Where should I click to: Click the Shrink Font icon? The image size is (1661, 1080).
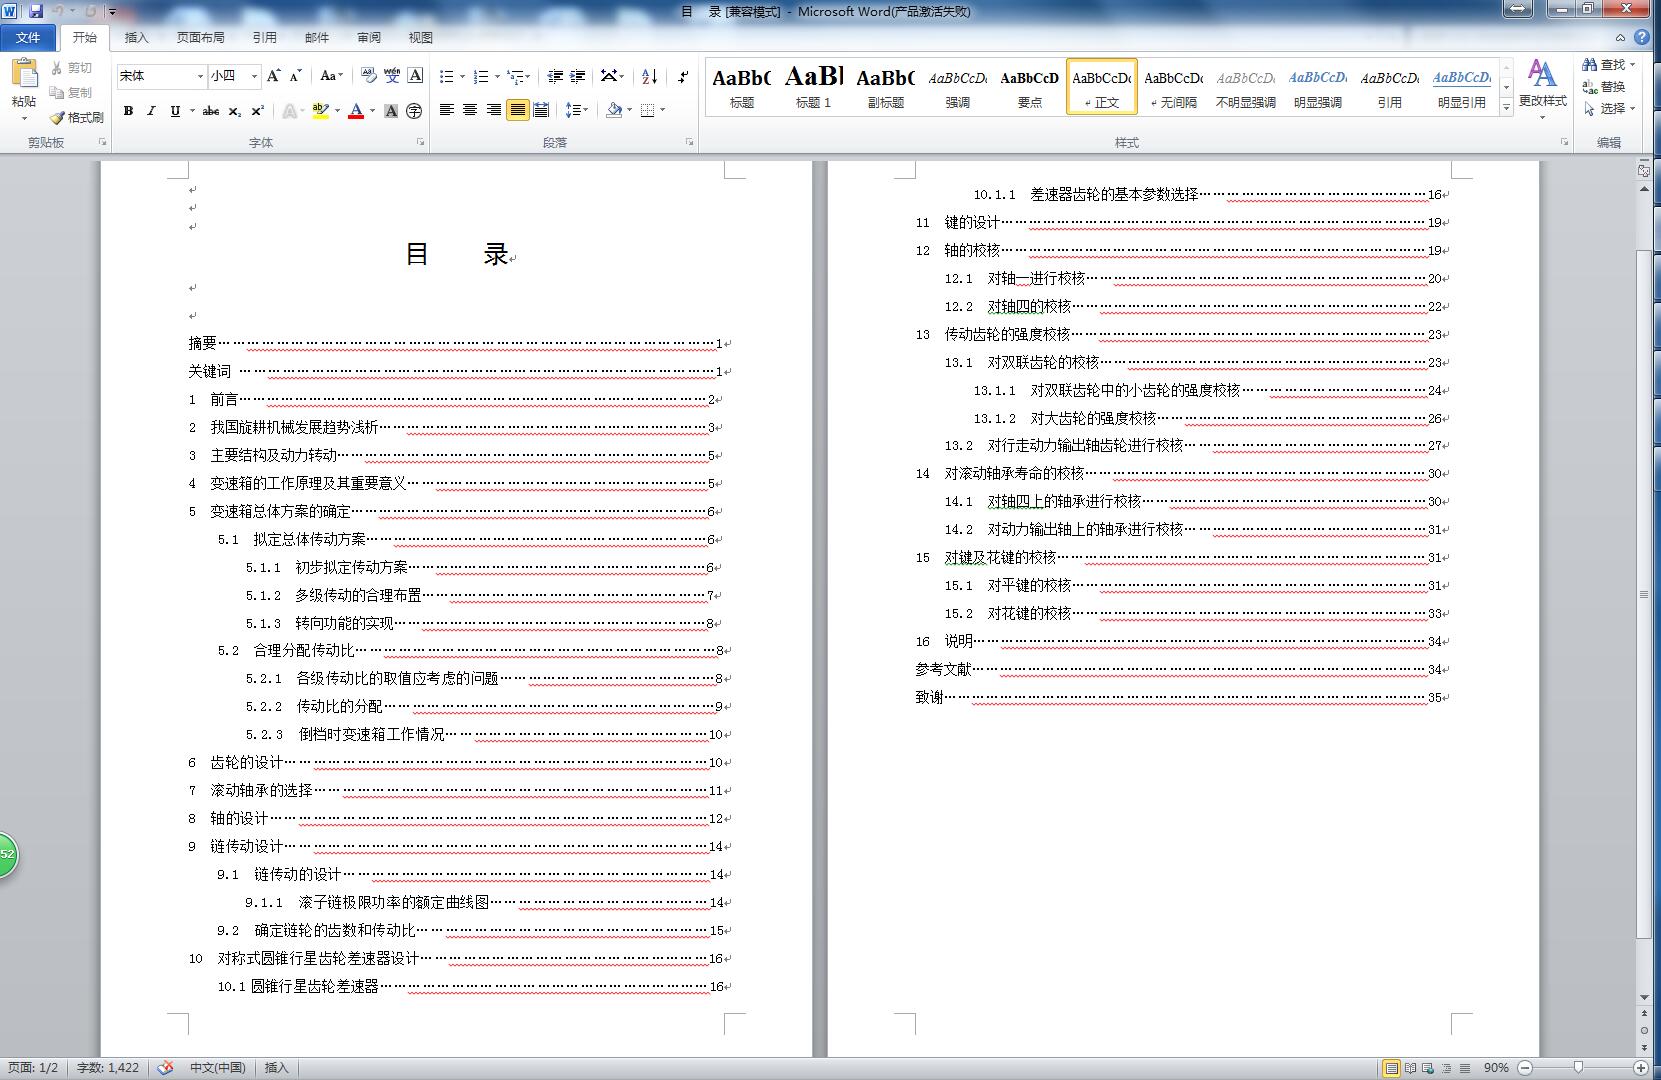(x=296, y=76)
